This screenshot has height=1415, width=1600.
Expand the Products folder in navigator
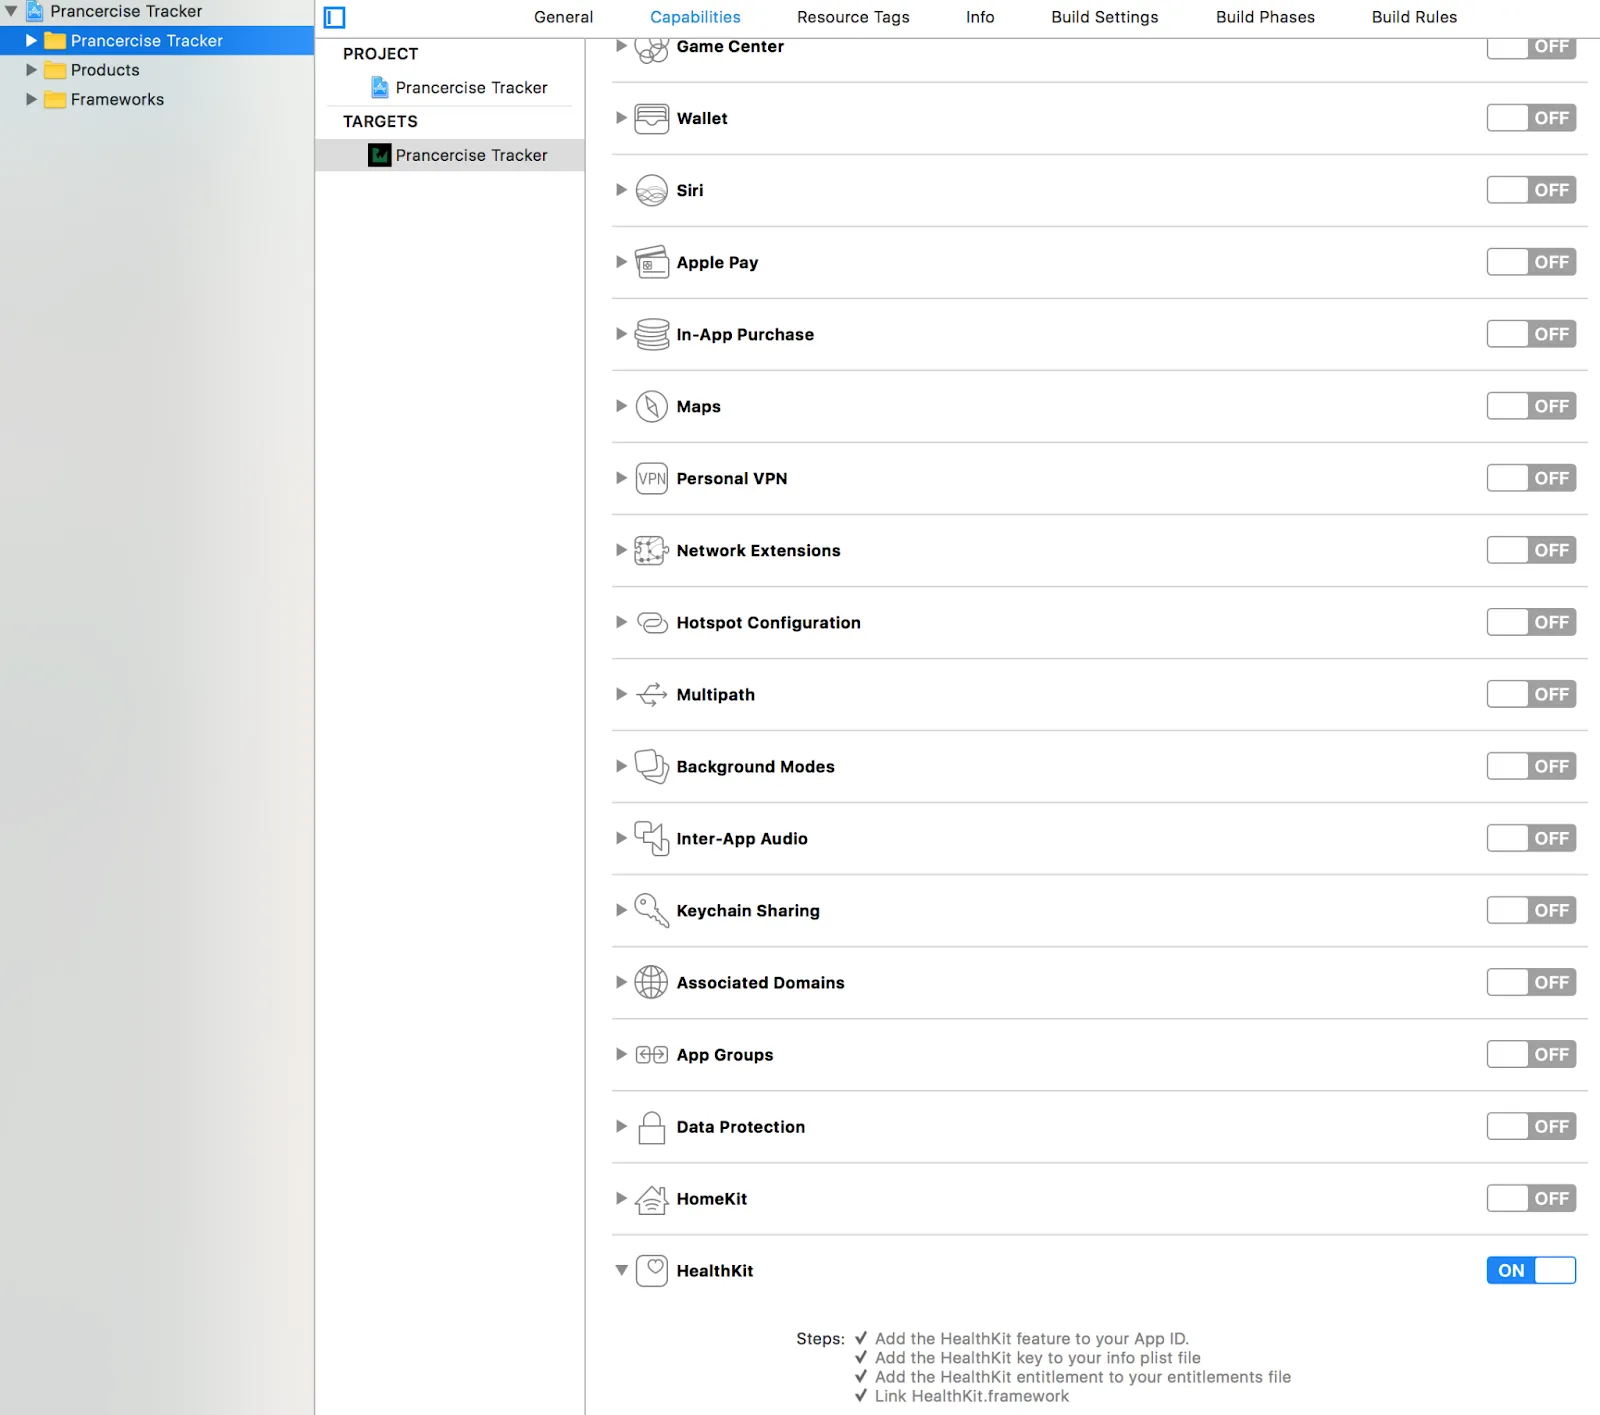[31, 70]
